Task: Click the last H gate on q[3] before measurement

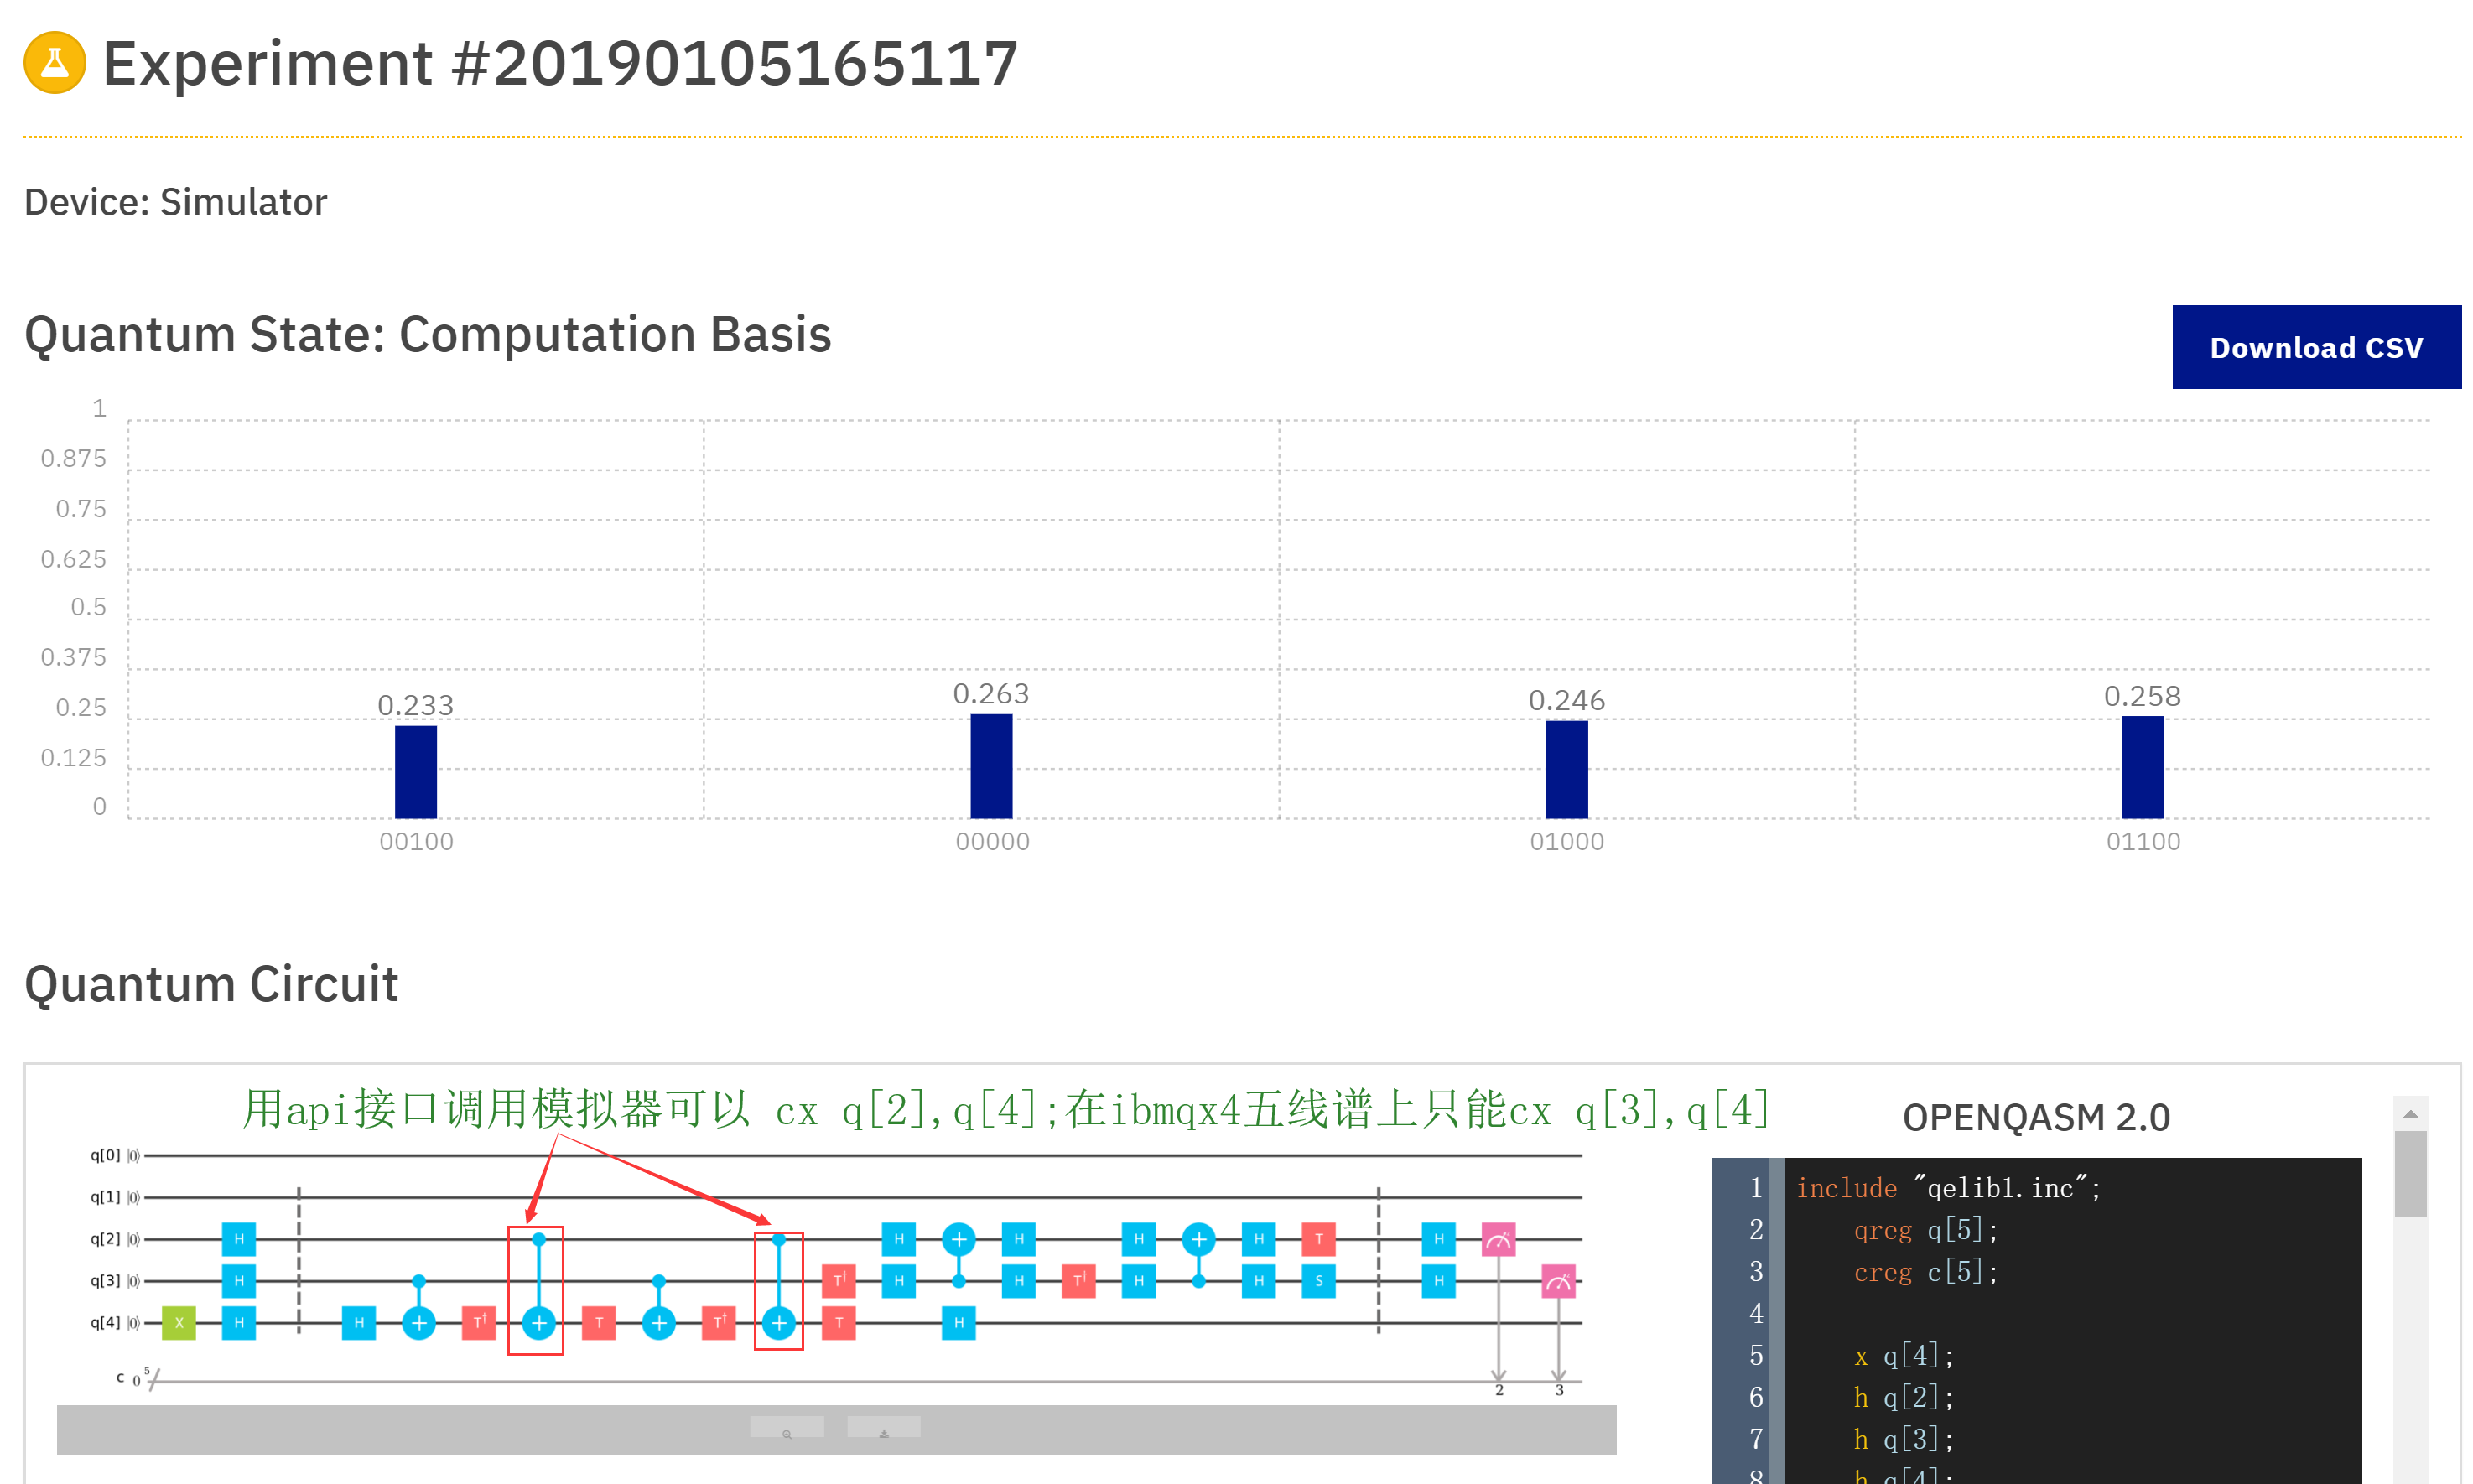Action: 1438,1281
